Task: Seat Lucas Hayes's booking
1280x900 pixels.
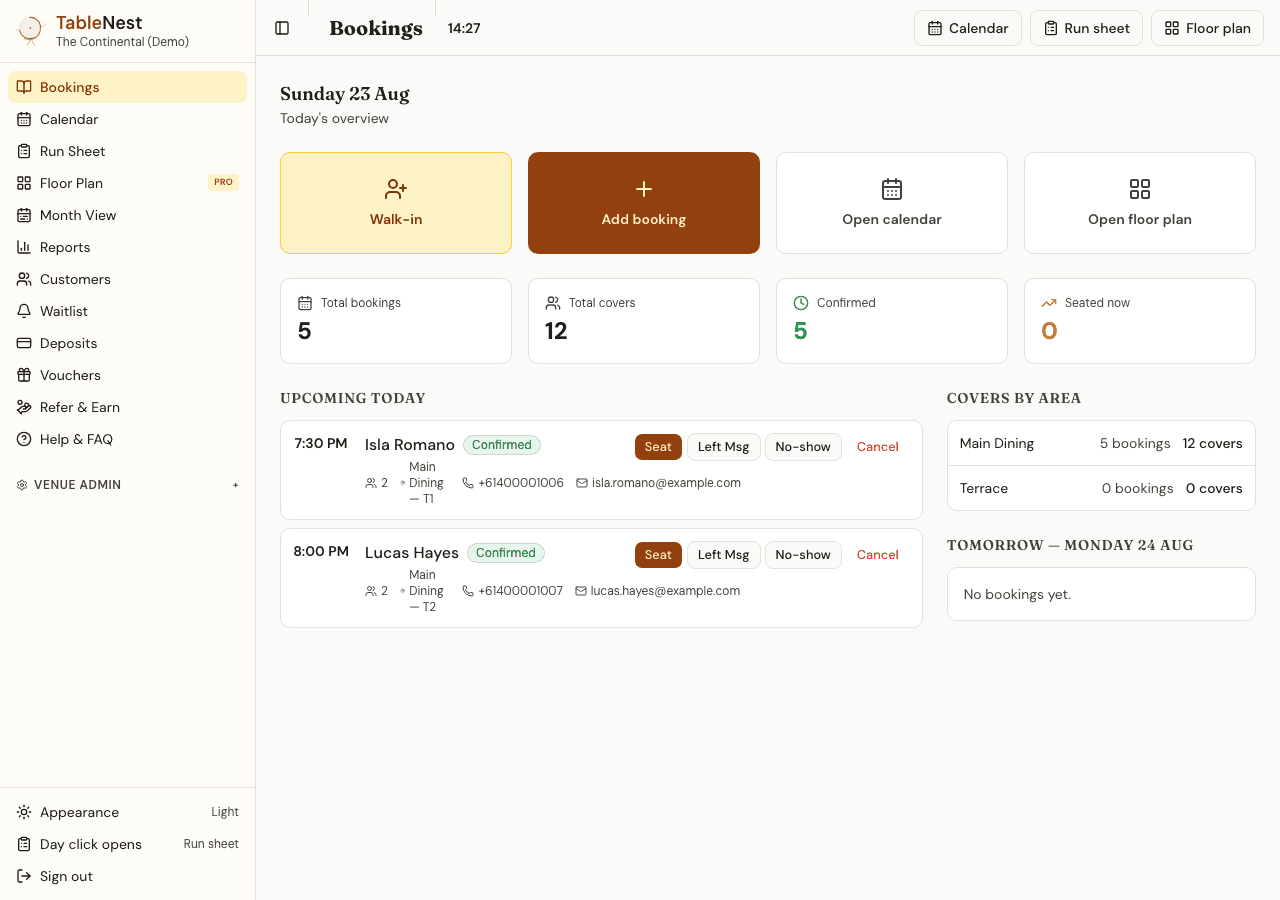Action: click(x=658, y=555)
